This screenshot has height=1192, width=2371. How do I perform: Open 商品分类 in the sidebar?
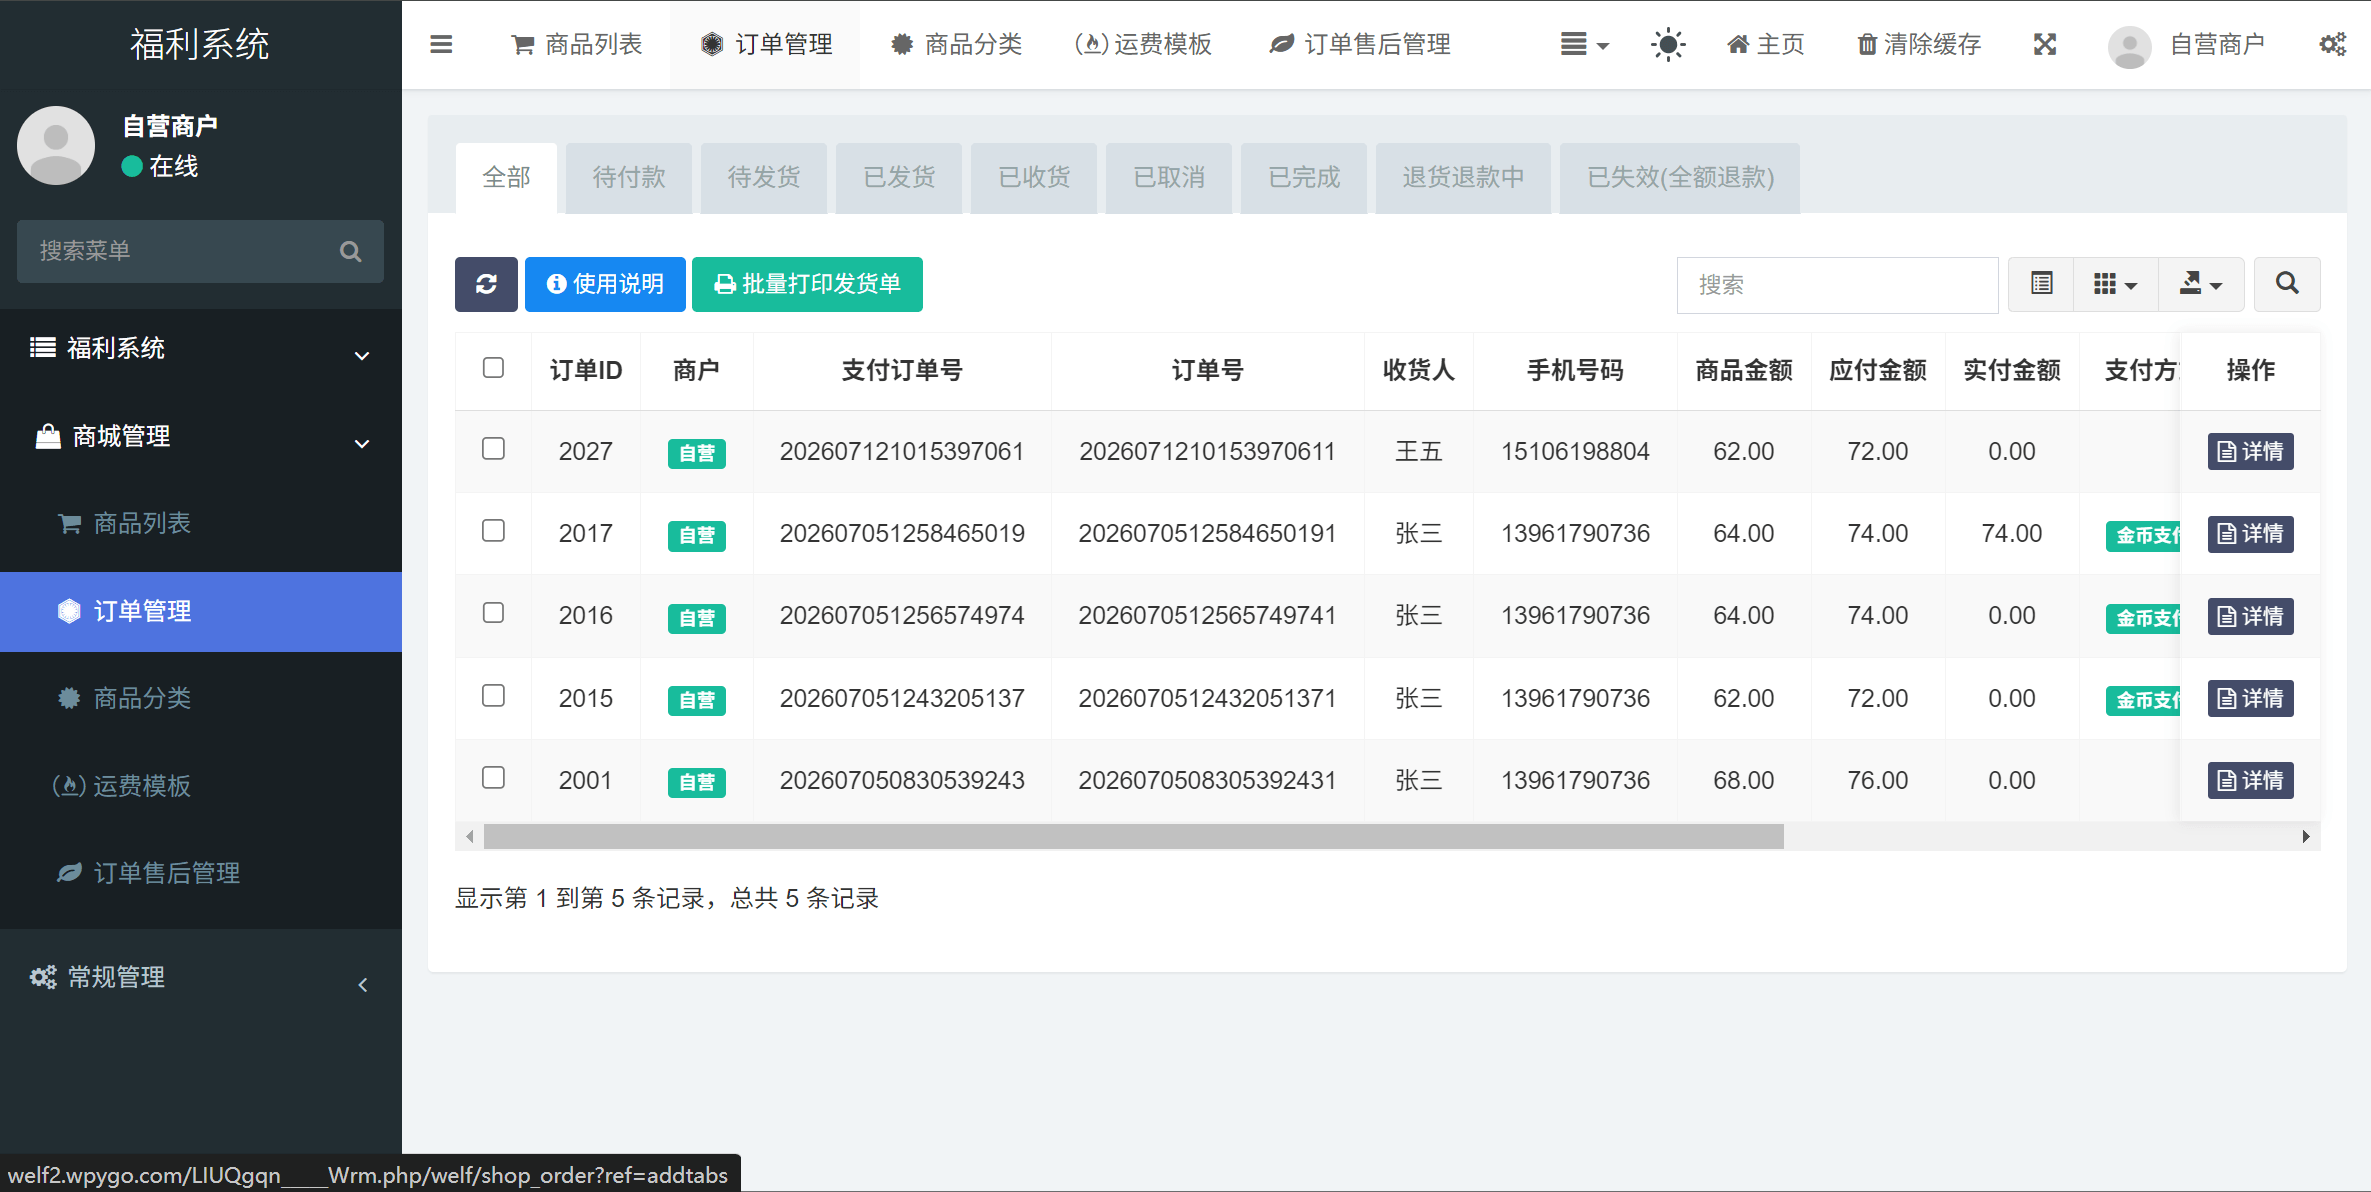click(x=200, y=698)
